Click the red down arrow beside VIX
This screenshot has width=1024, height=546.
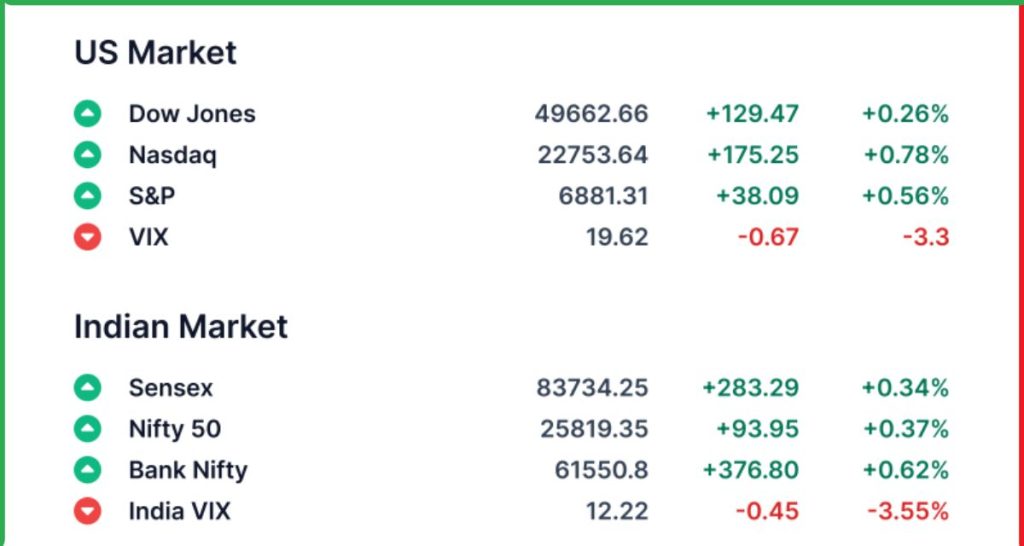[88, 237]
